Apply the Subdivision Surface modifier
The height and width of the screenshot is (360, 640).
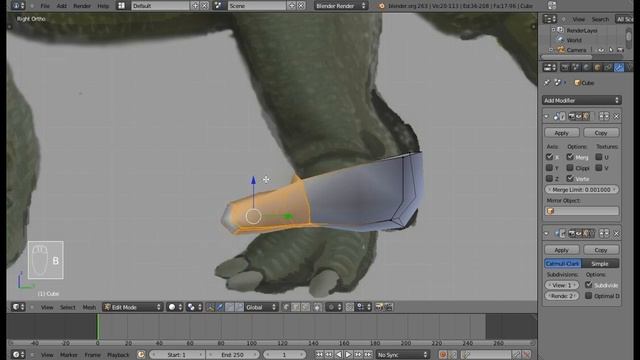coord(562,250)
